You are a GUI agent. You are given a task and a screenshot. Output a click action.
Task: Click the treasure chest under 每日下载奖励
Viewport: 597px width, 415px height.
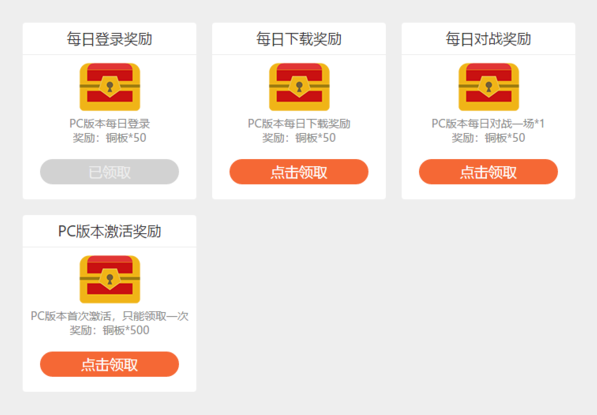click(x=299, y=87)
